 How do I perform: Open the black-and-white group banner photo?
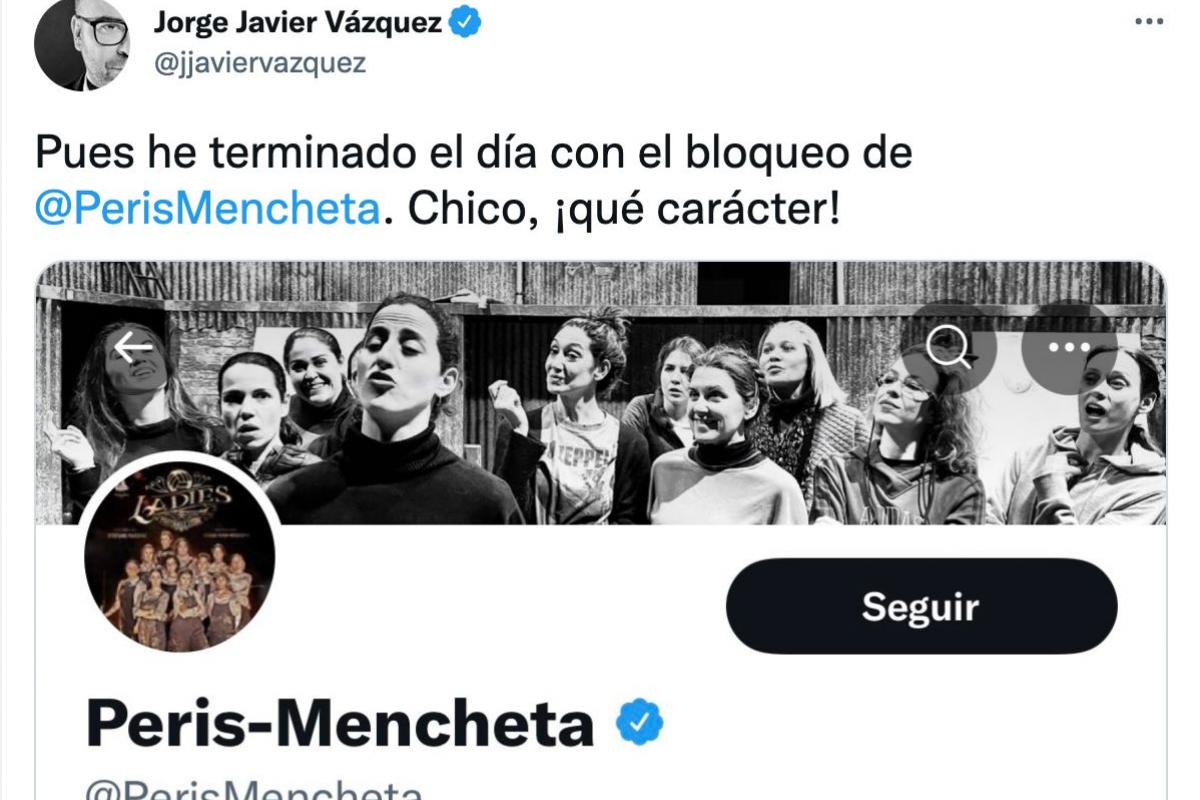600,393
